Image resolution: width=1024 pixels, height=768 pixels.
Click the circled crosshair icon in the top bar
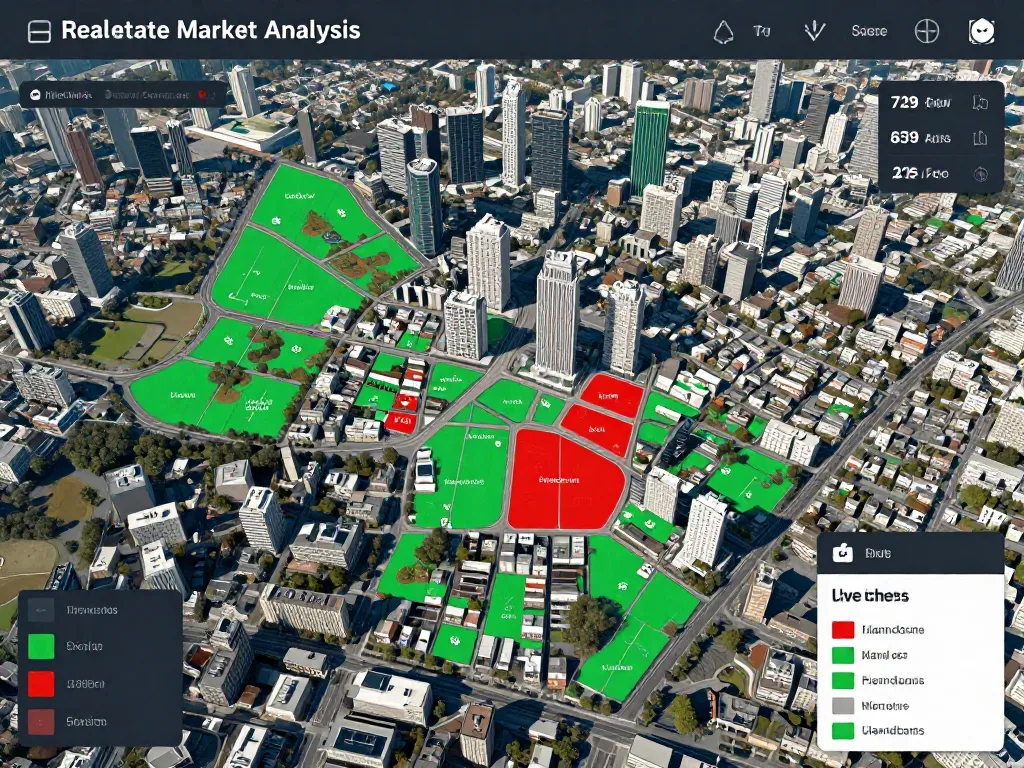pyautogui.click(x=927, y=31)
